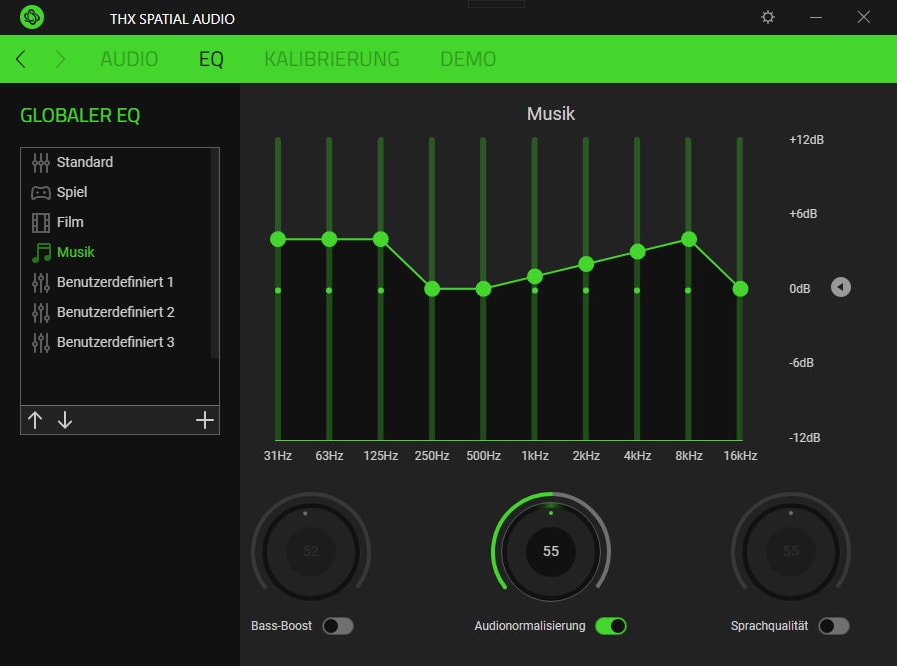Click the 500Hz band slider handle

[483, 289]
